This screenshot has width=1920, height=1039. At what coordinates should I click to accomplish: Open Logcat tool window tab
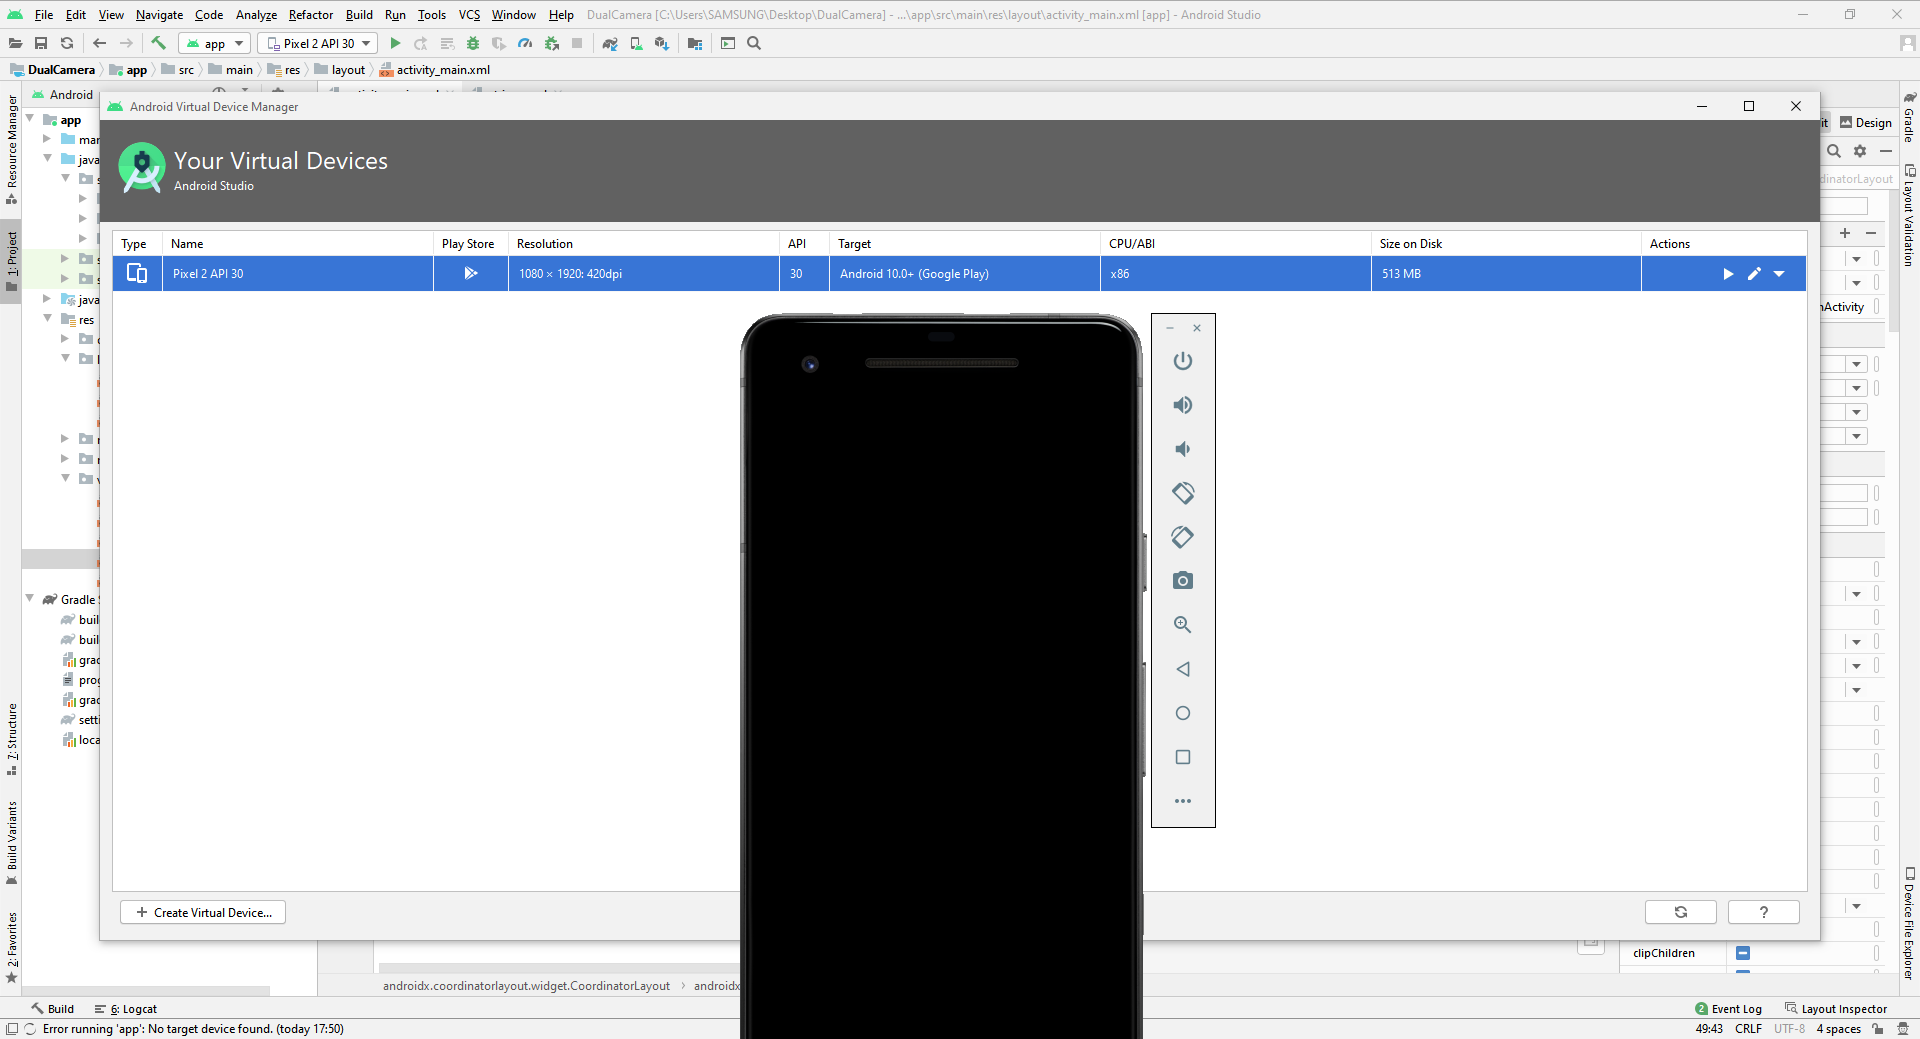(126, 1009)
